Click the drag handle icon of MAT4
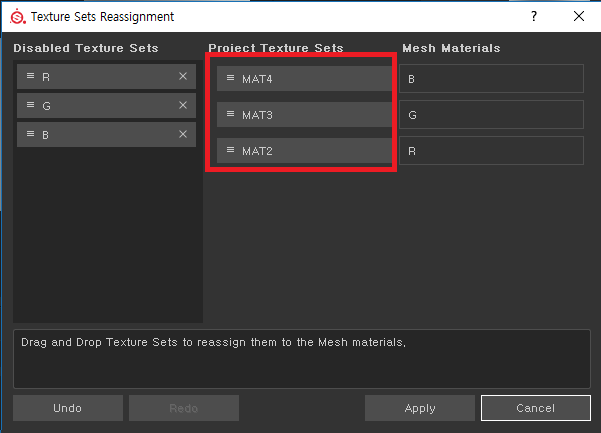 click(230, 78)
